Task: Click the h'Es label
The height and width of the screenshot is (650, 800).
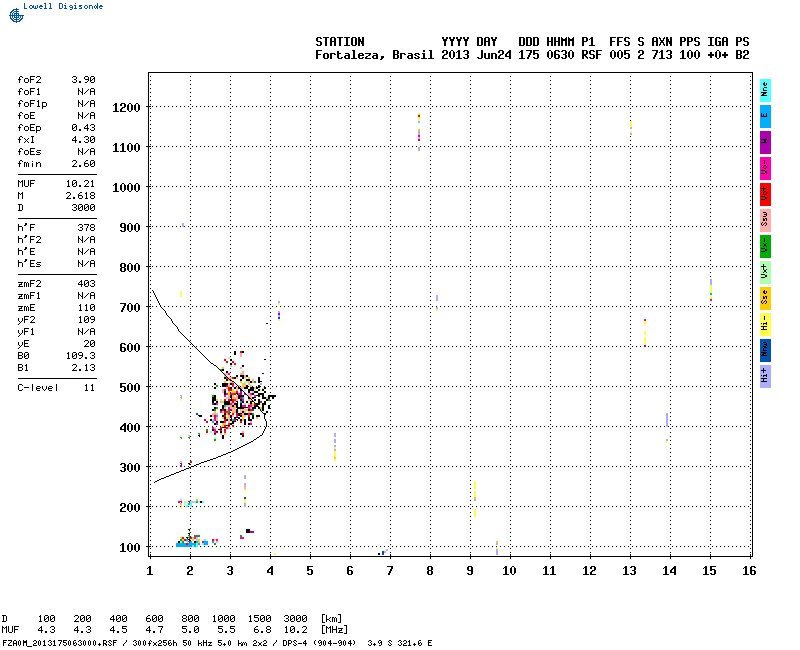Action: 29,264
